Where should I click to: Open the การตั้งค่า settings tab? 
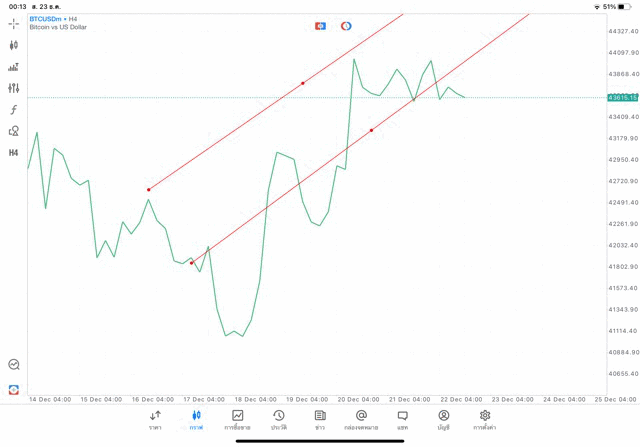(485, 419)
